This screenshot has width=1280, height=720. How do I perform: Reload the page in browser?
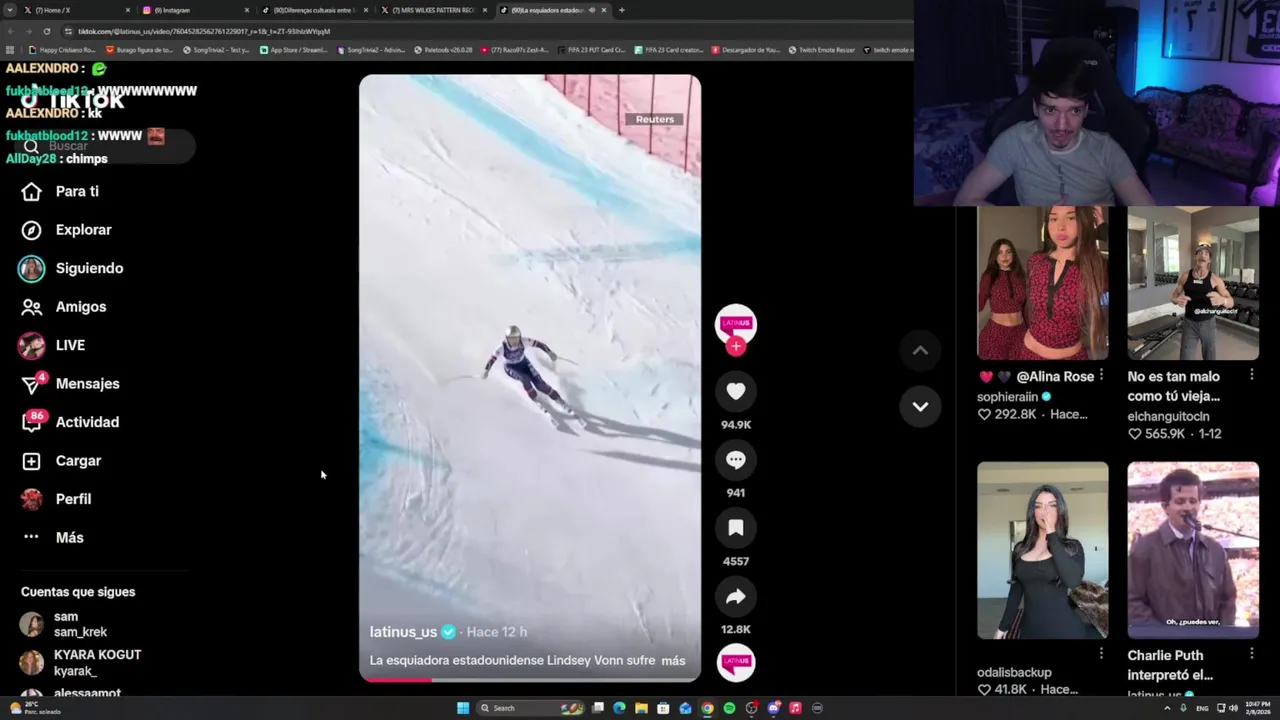(x=46, y=31)
